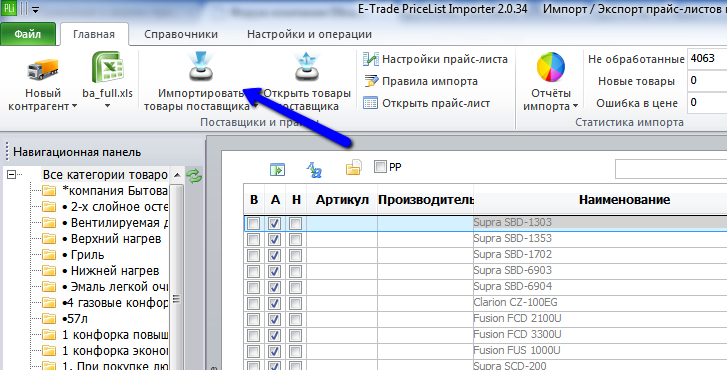This screenshot has width=727, height=370.
Task: Open the quick access toolbar dropdown
Action: pos(35,9)
